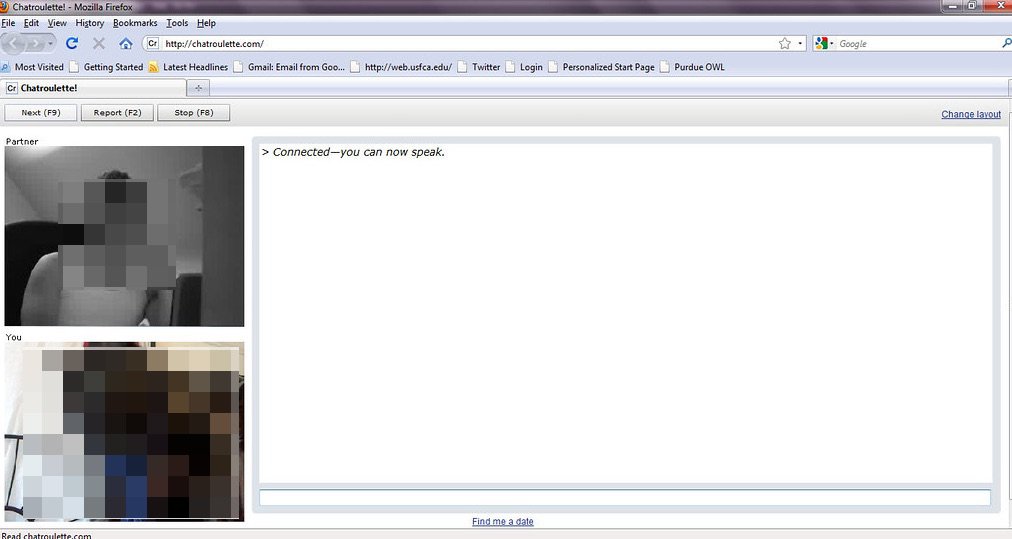The image size is (1012, 539).
Task: Click the Firefox forward arrow button
Action: click(x=35, y=44)
